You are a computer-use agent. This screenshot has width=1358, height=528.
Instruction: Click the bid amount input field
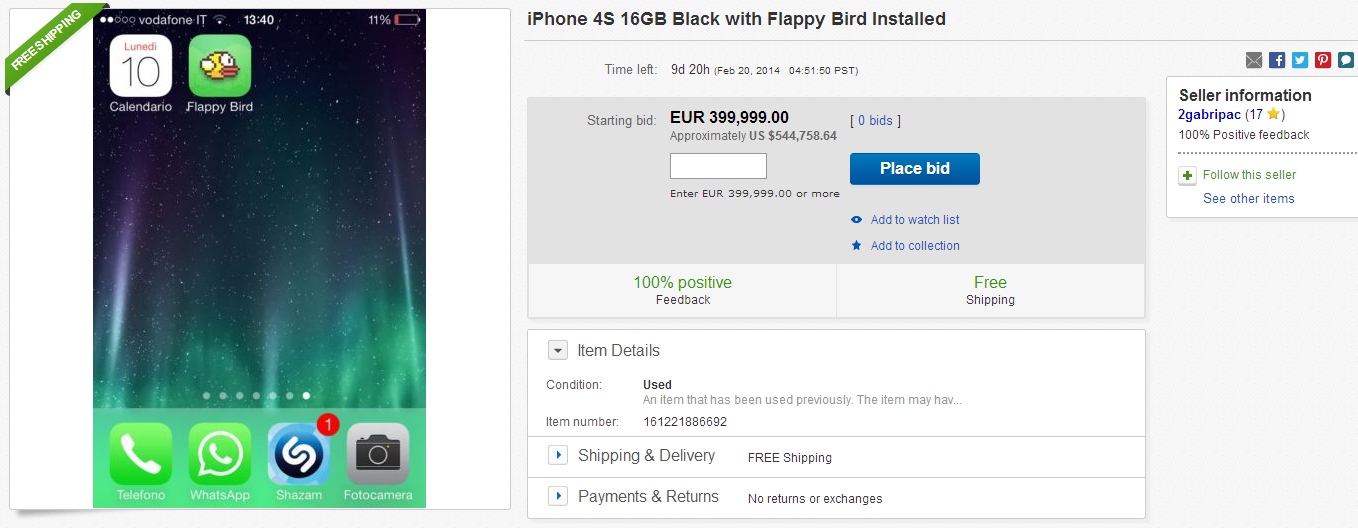pos(718,166)
